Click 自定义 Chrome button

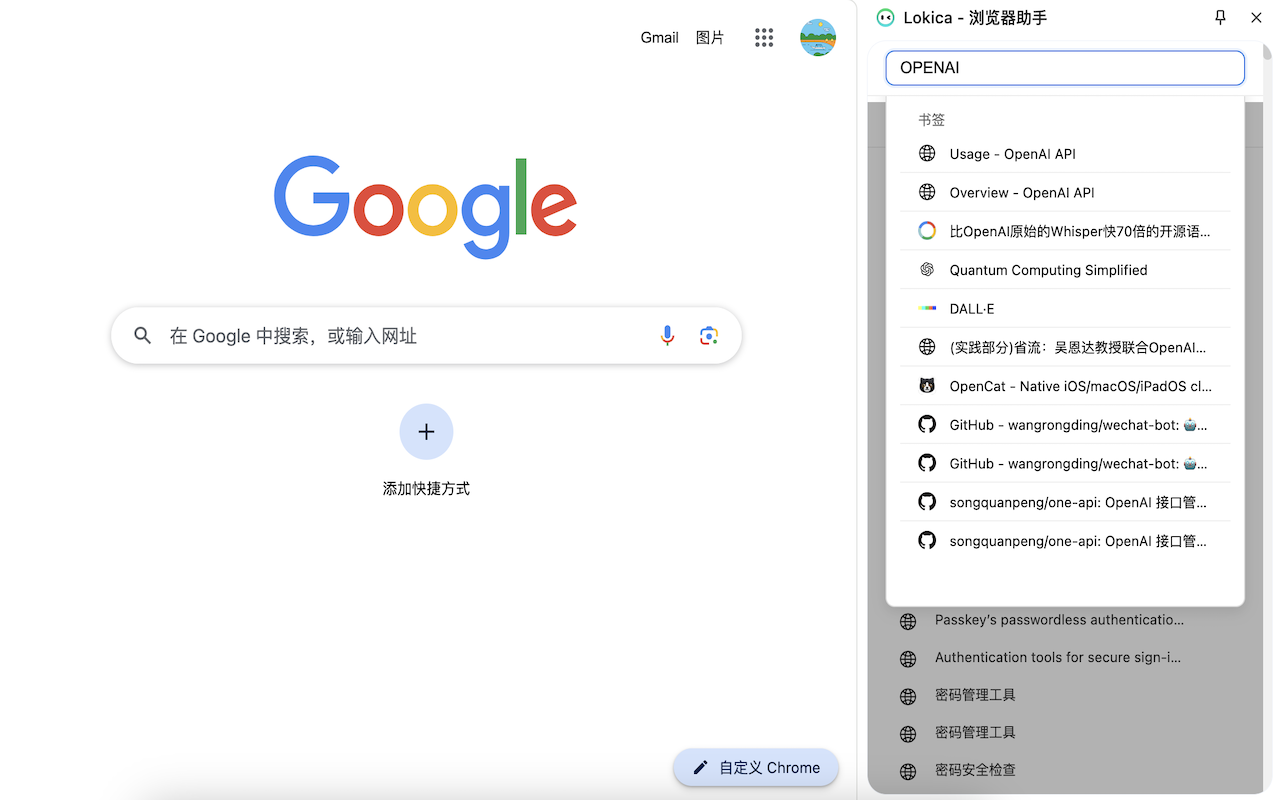[756, 768]
